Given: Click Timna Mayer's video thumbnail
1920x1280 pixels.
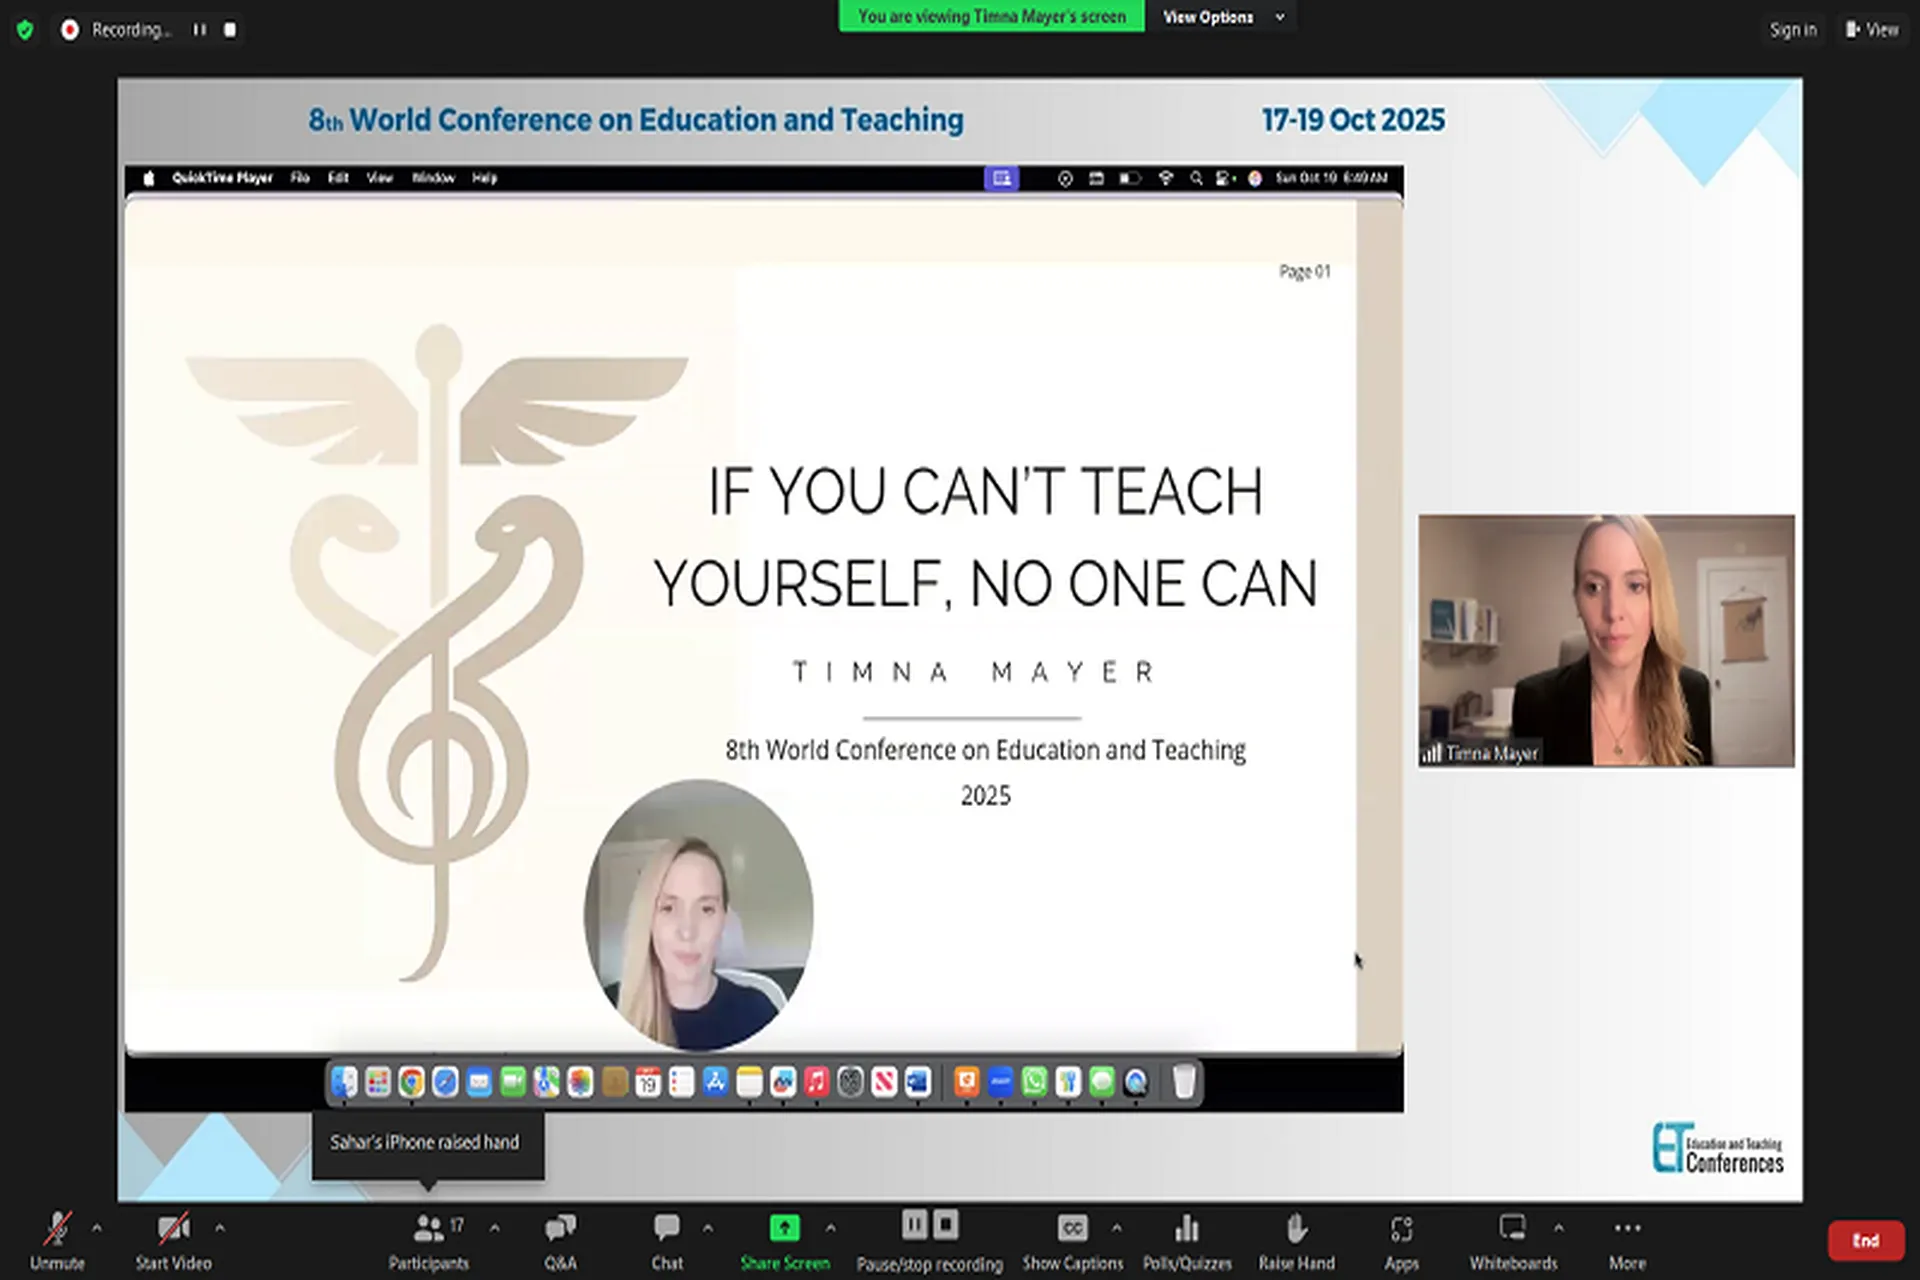Looking at the screenshot, I should 1606,640.
